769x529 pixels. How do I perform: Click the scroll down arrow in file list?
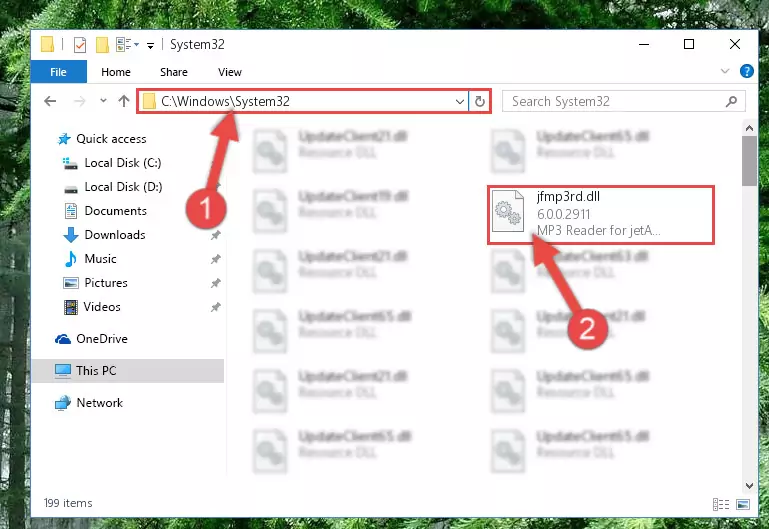pos(749,485)
